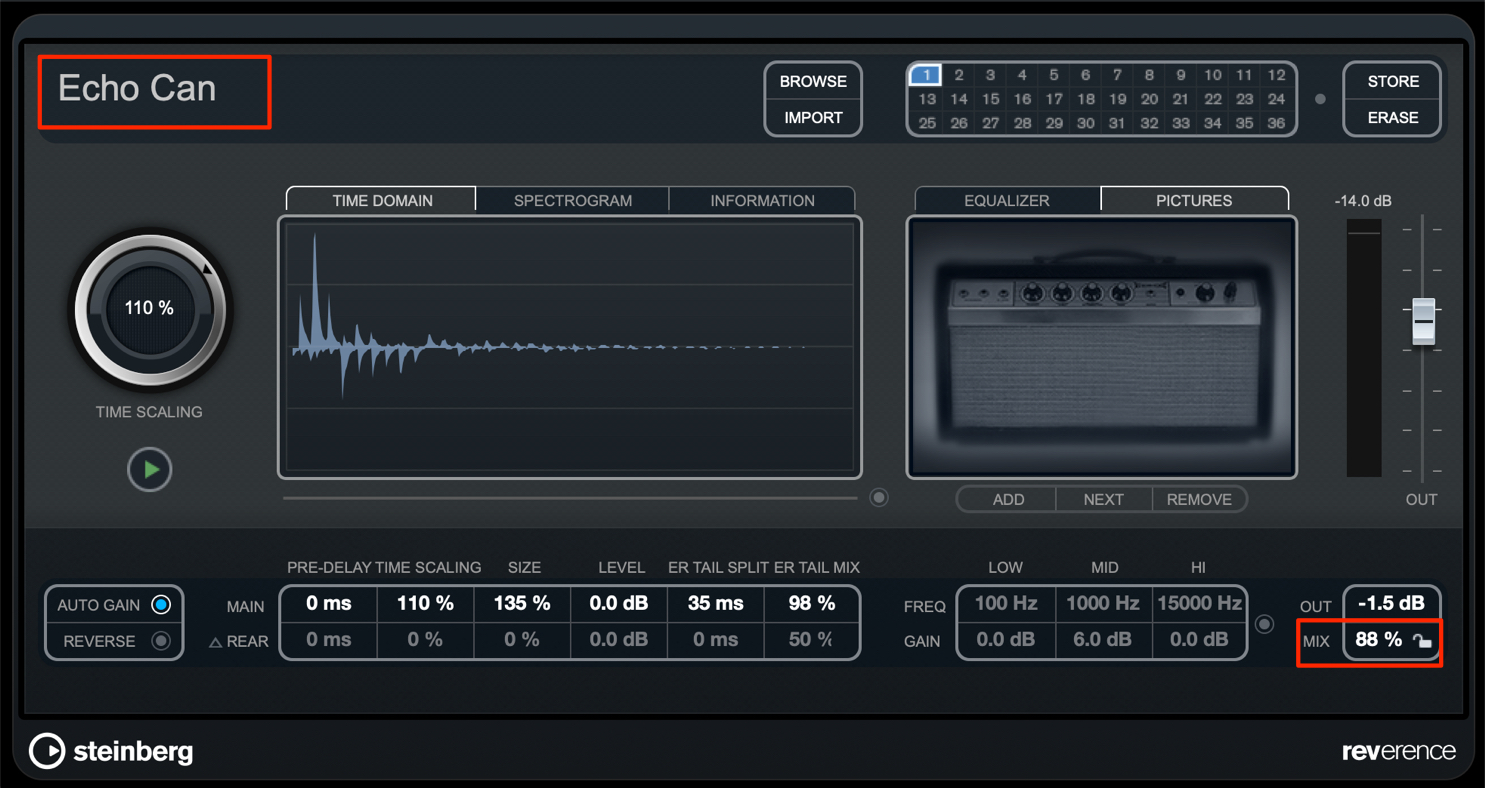Click the STORE button
Viewport: 1486px width, 788px height.
pyautogui.click(x=1393, y=81)
